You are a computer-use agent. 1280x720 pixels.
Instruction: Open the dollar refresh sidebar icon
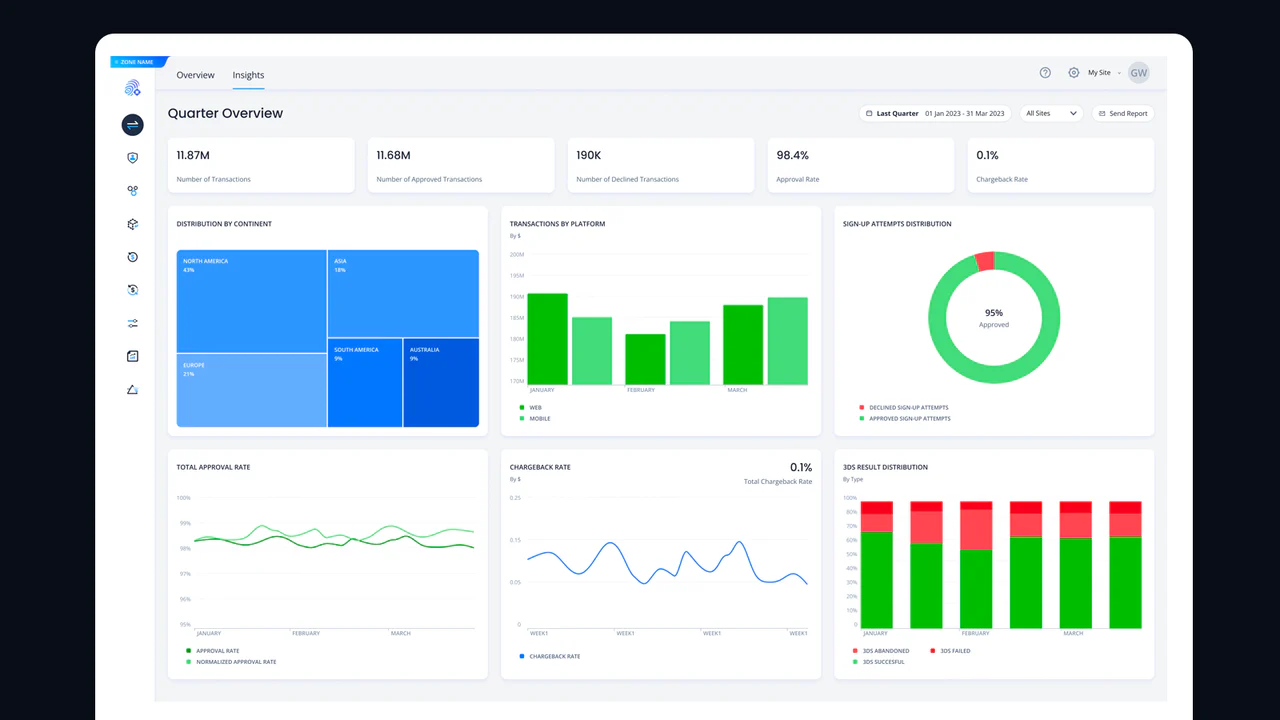click(132, 290)
